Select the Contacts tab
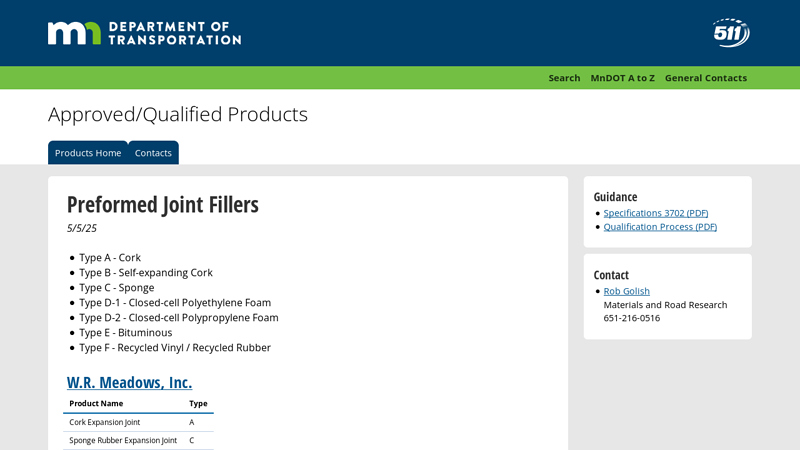Viewport: 800px width, 450px height. click(153, 153)
